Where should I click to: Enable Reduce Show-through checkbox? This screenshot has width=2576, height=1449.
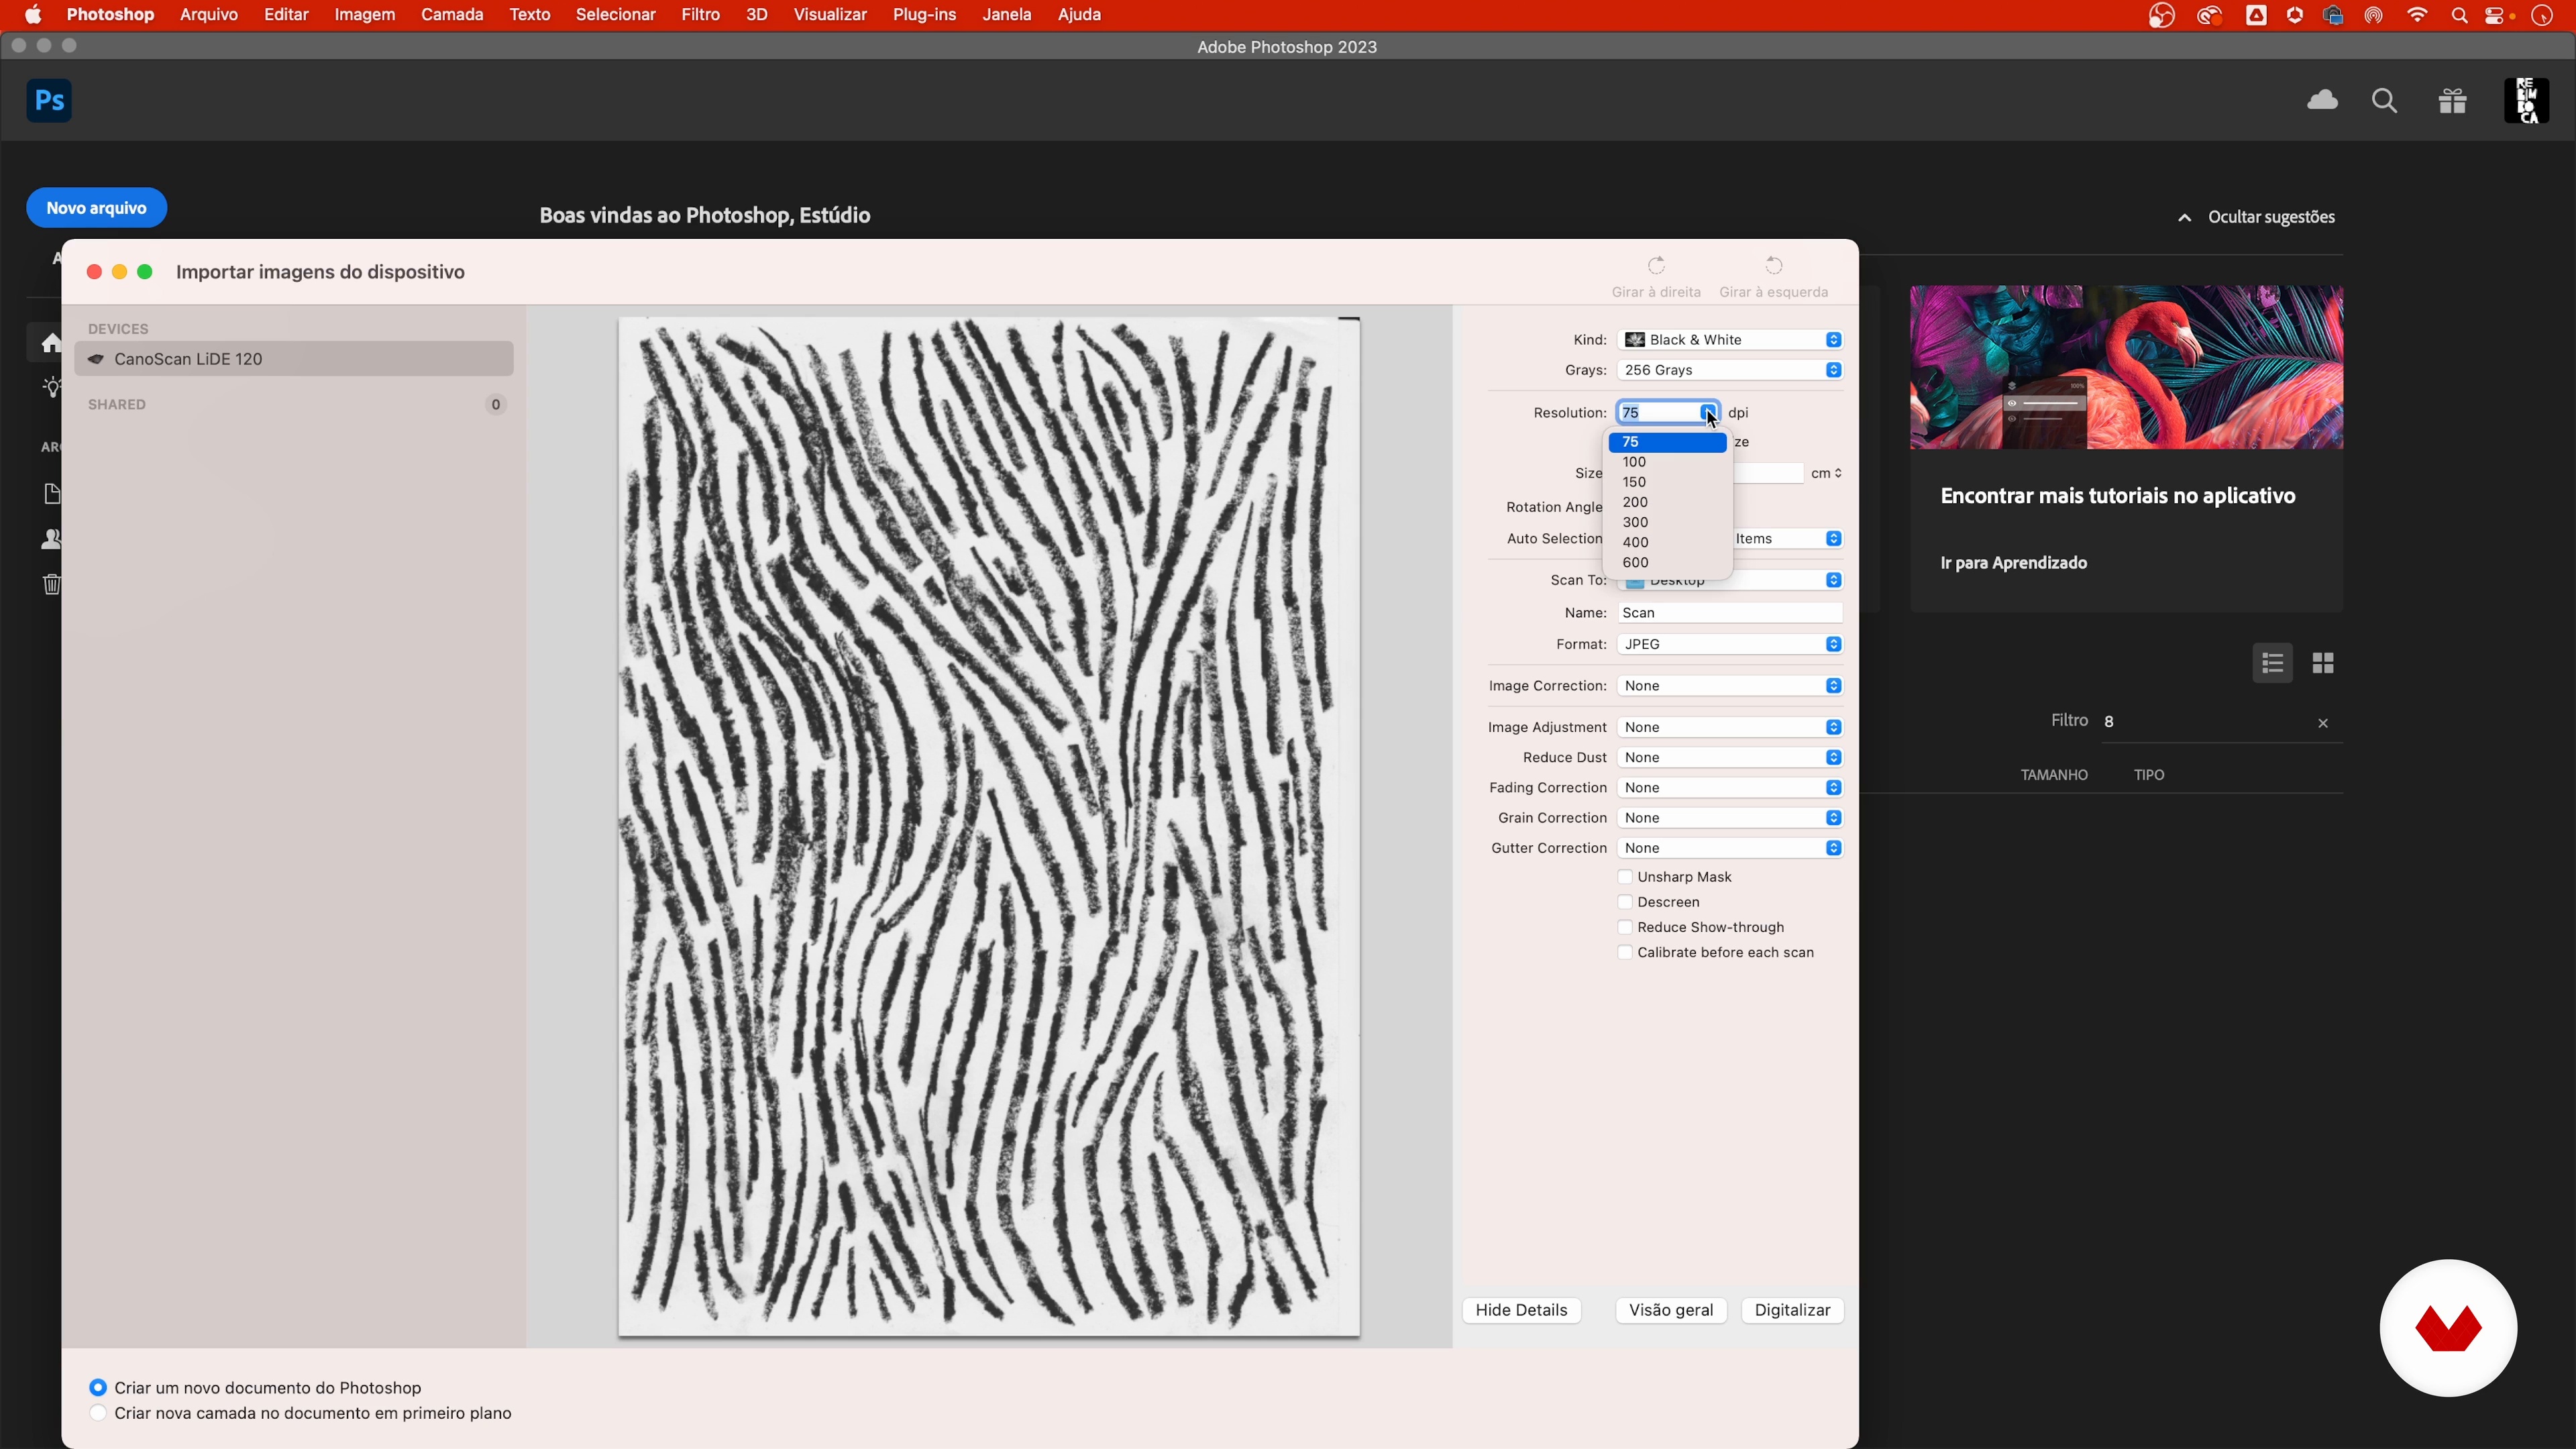pos(1625,927)
